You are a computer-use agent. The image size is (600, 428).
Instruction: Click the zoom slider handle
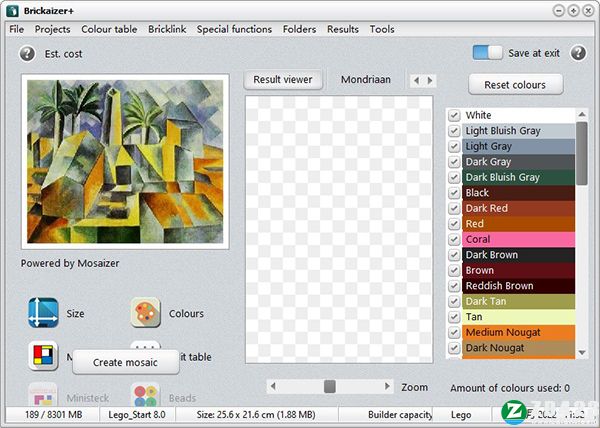(329, 386)
